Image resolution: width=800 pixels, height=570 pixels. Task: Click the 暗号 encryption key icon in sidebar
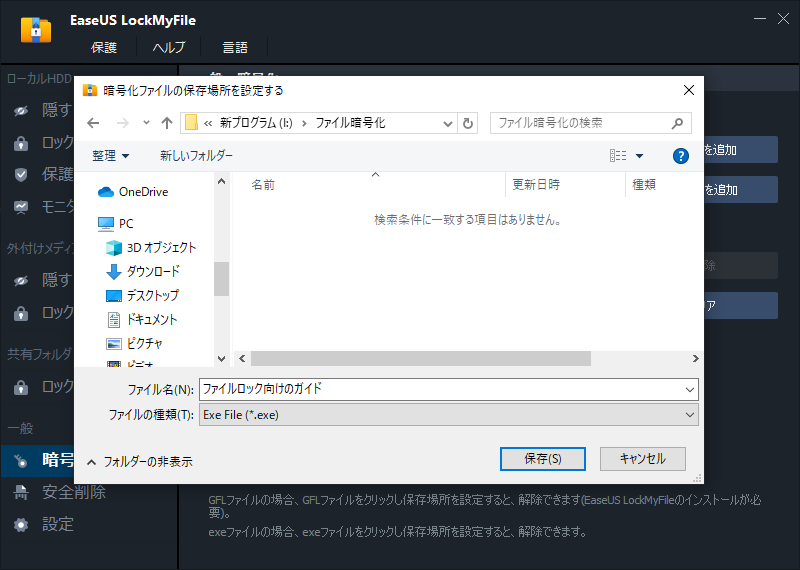click(21, 461)
